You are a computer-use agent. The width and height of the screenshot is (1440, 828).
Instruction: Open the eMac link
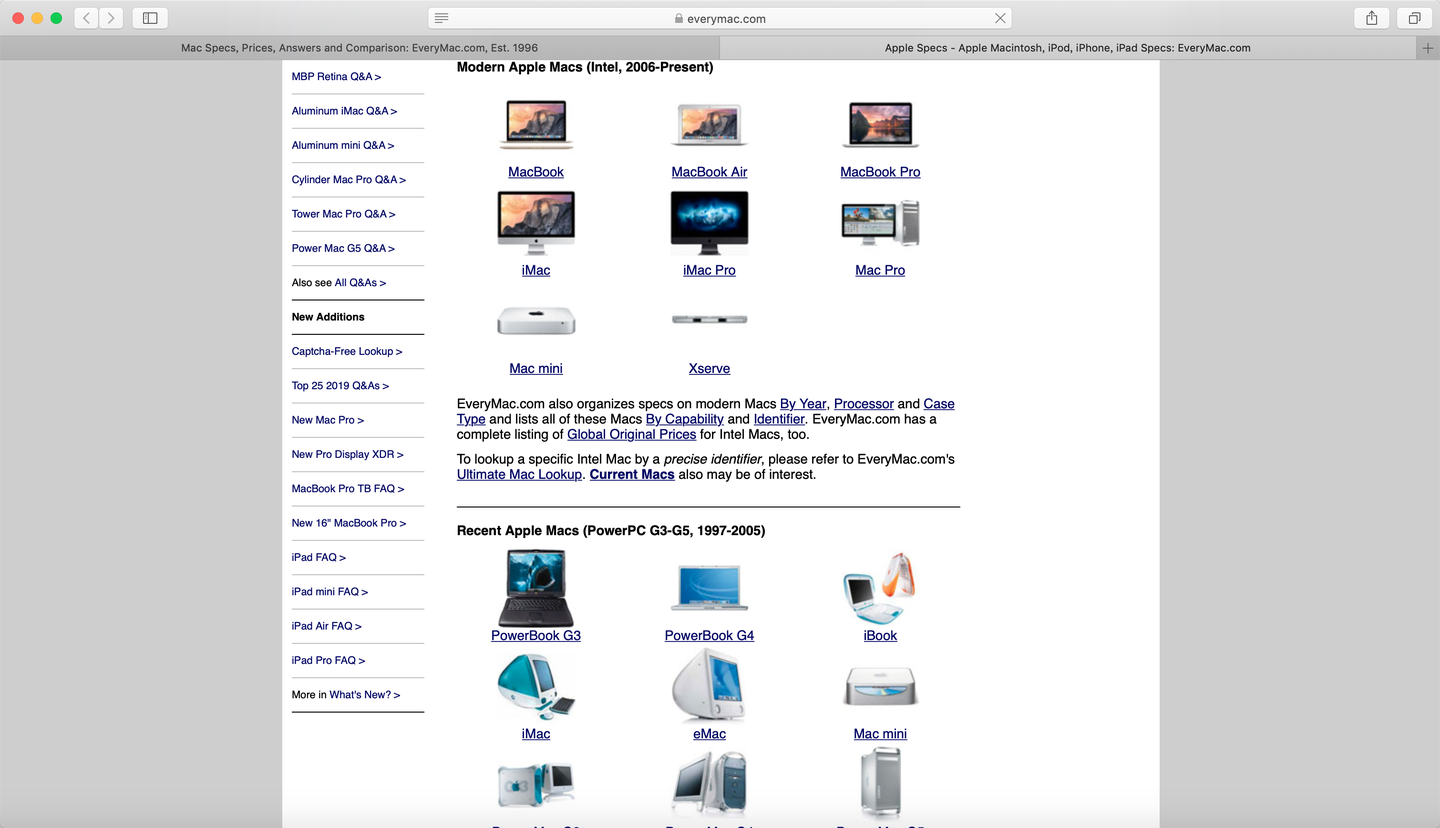[709, 733]
